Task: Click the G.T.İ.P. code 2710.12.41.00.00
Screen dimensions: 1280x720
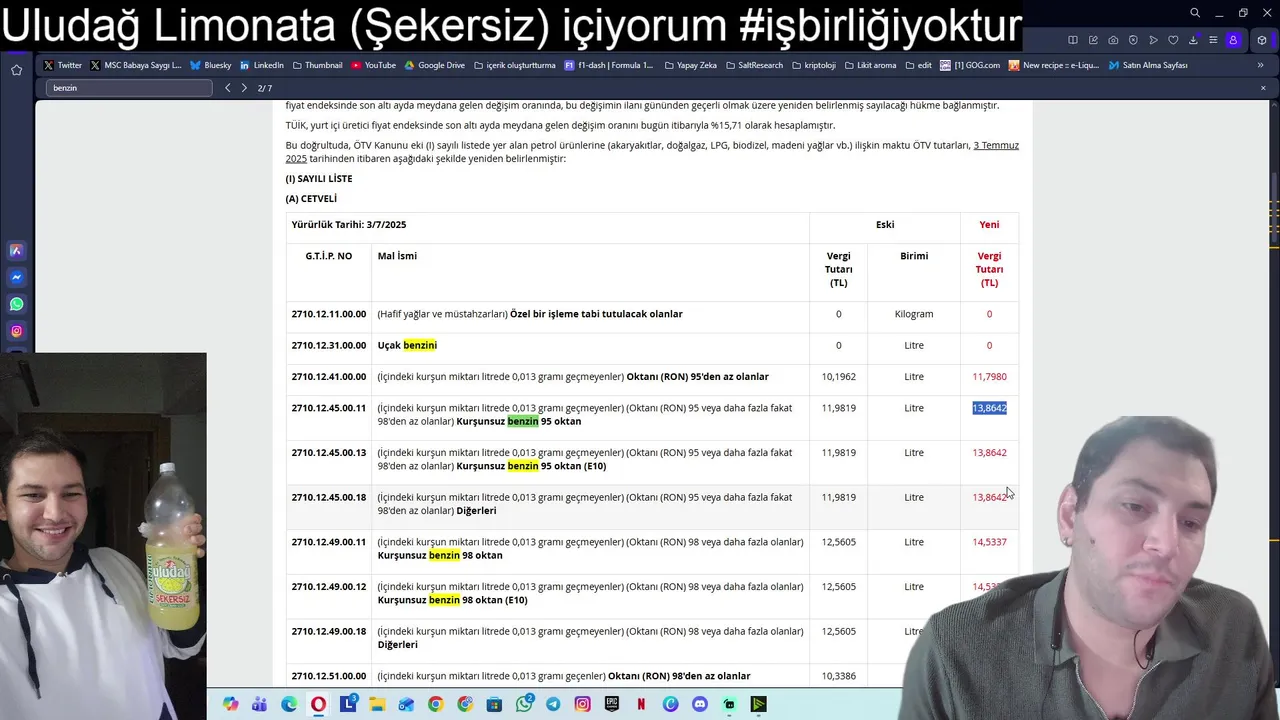Action: click(328, 377)
